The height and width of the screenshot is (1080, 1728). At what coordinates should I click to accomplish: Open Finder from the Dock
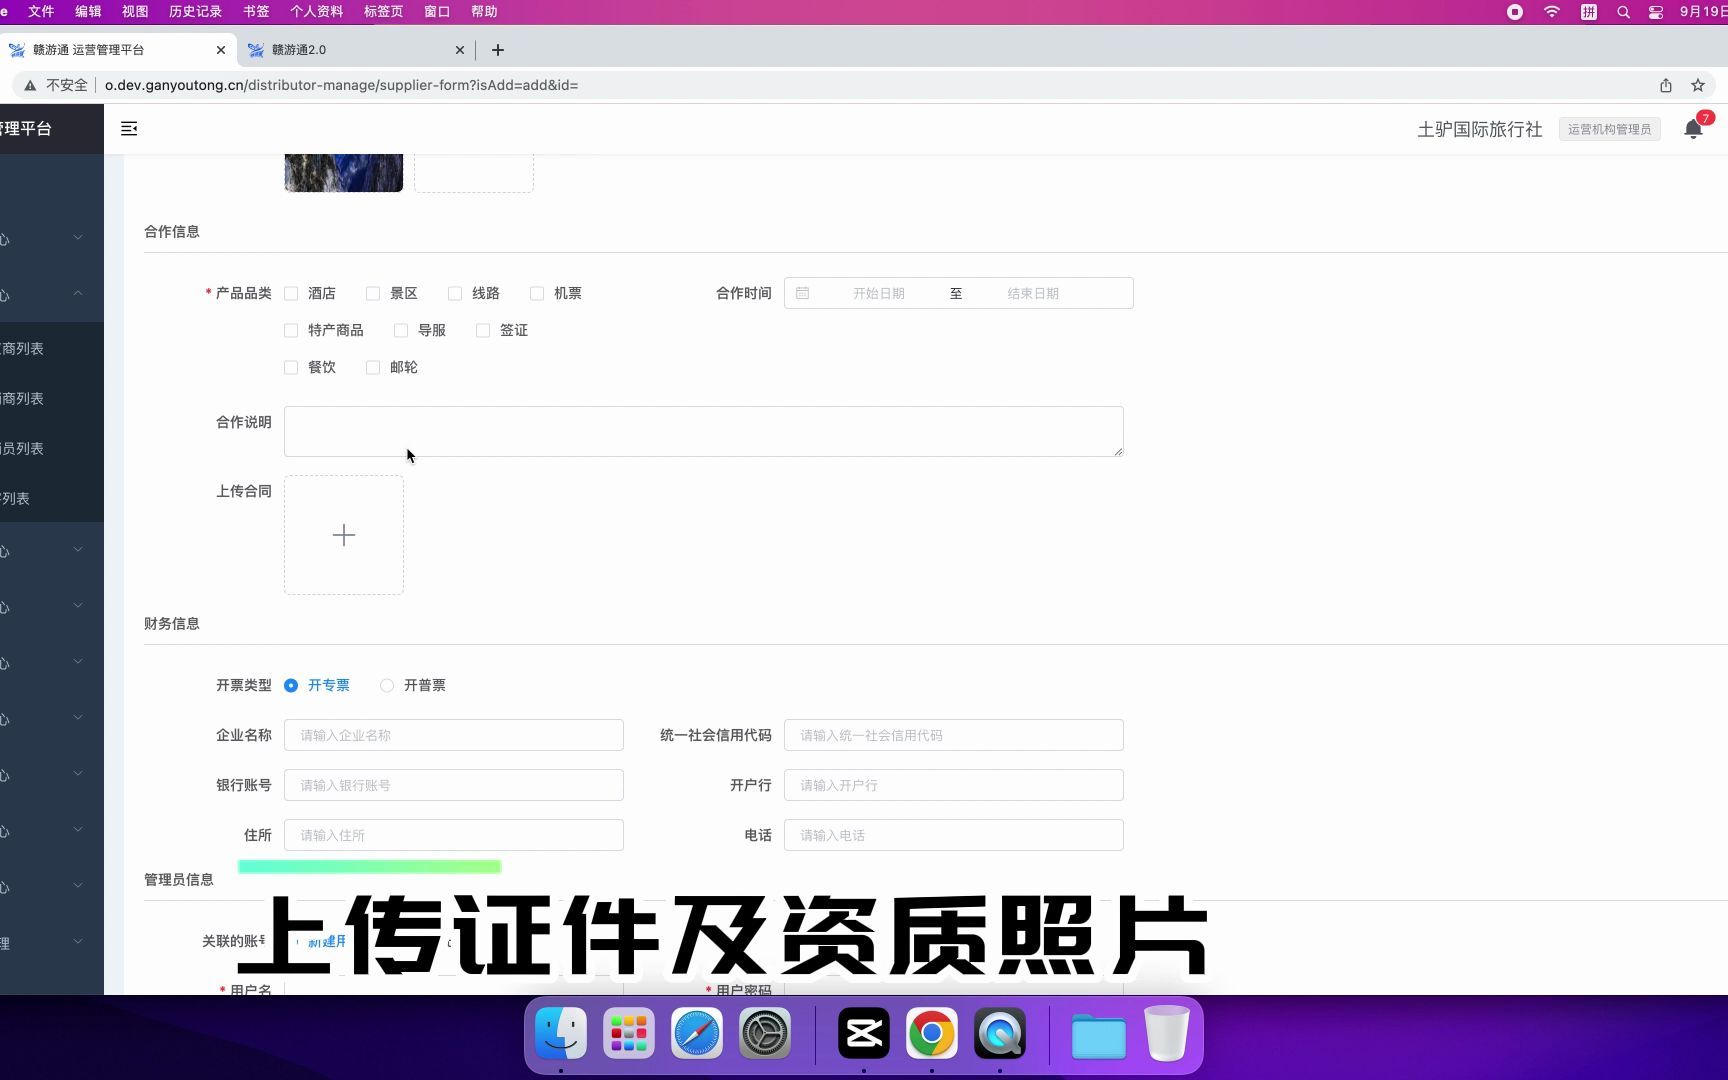click(x=561, y=1033)
